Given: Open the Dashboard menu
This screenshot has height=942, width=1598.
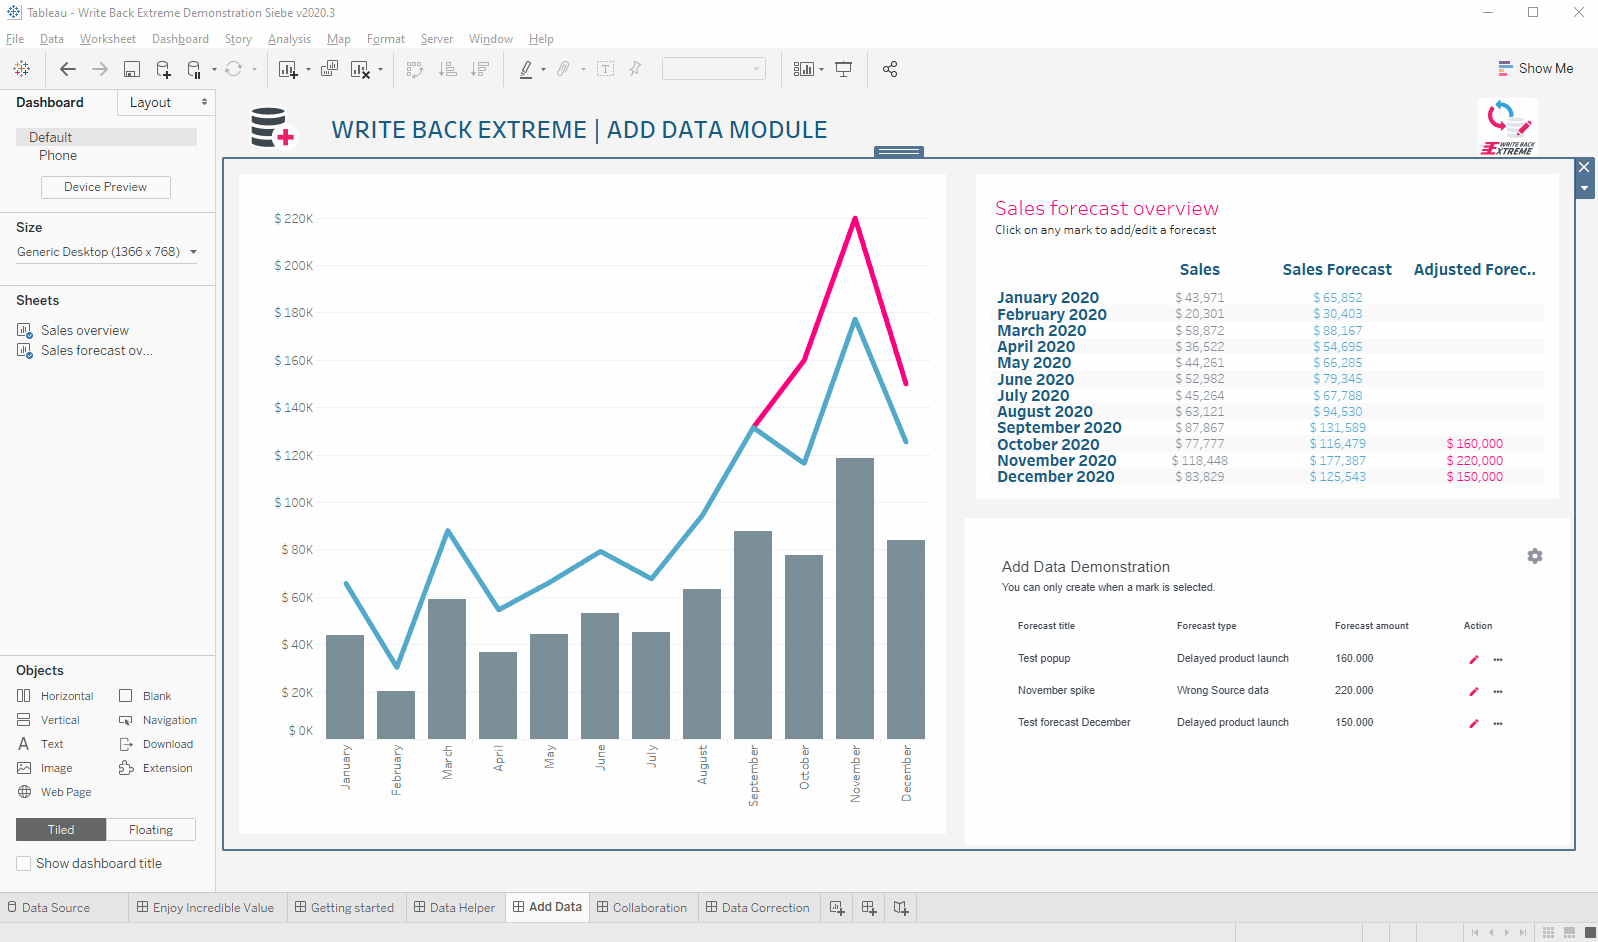Looking at the screenshot, I should click(x=180, y=39).
